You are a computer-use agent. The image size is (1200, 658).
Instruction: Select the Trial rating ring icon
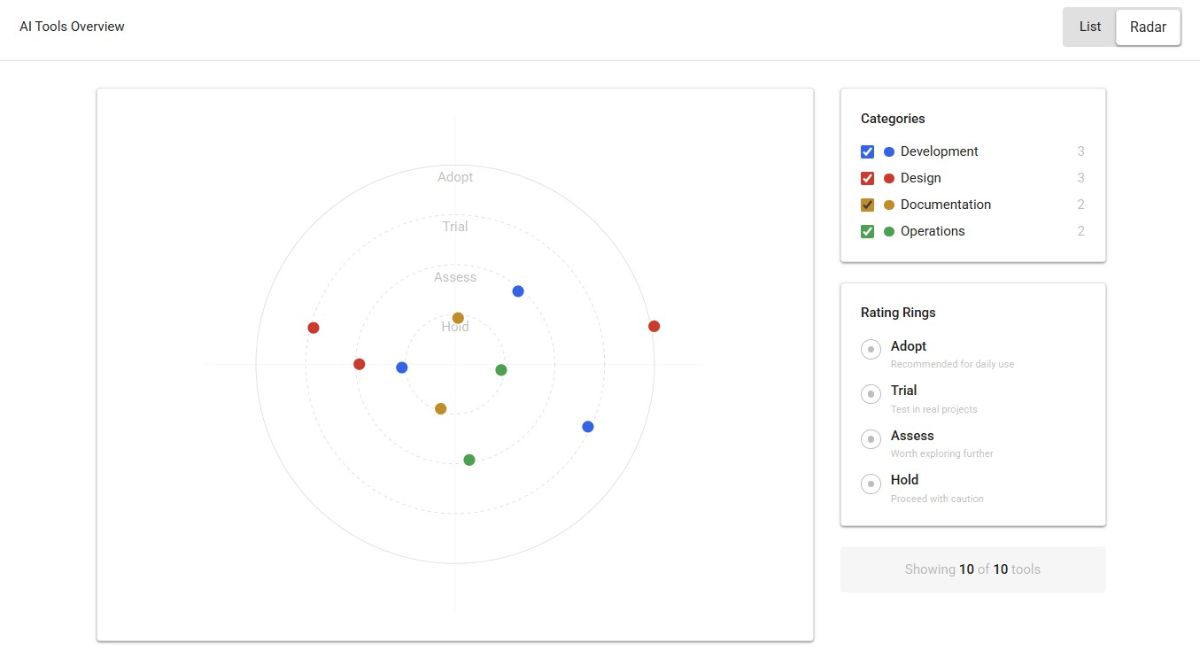pyautogui.click(x=871, y=394)
